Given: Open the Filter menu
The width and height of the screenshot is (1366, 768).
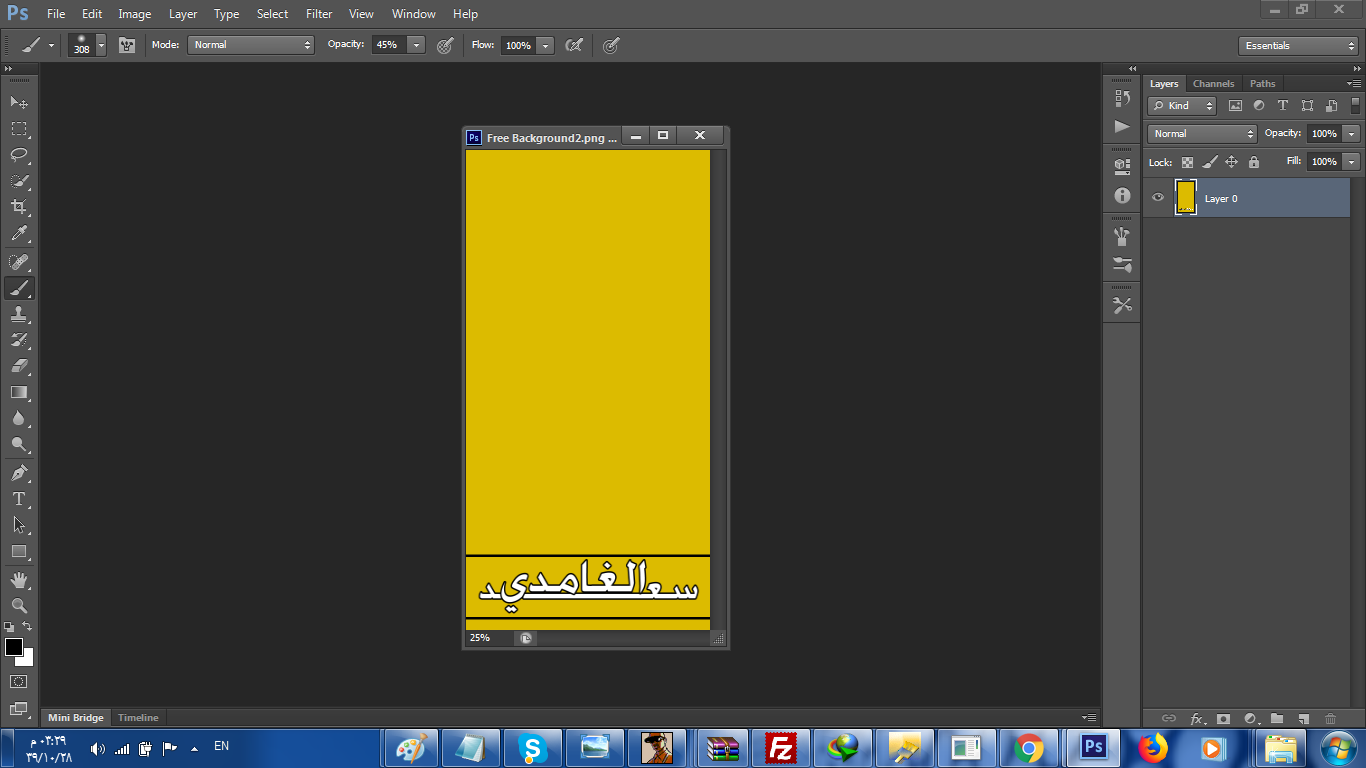Looking at the screenshot, I should pyautogui.click(x=319, y=14).
